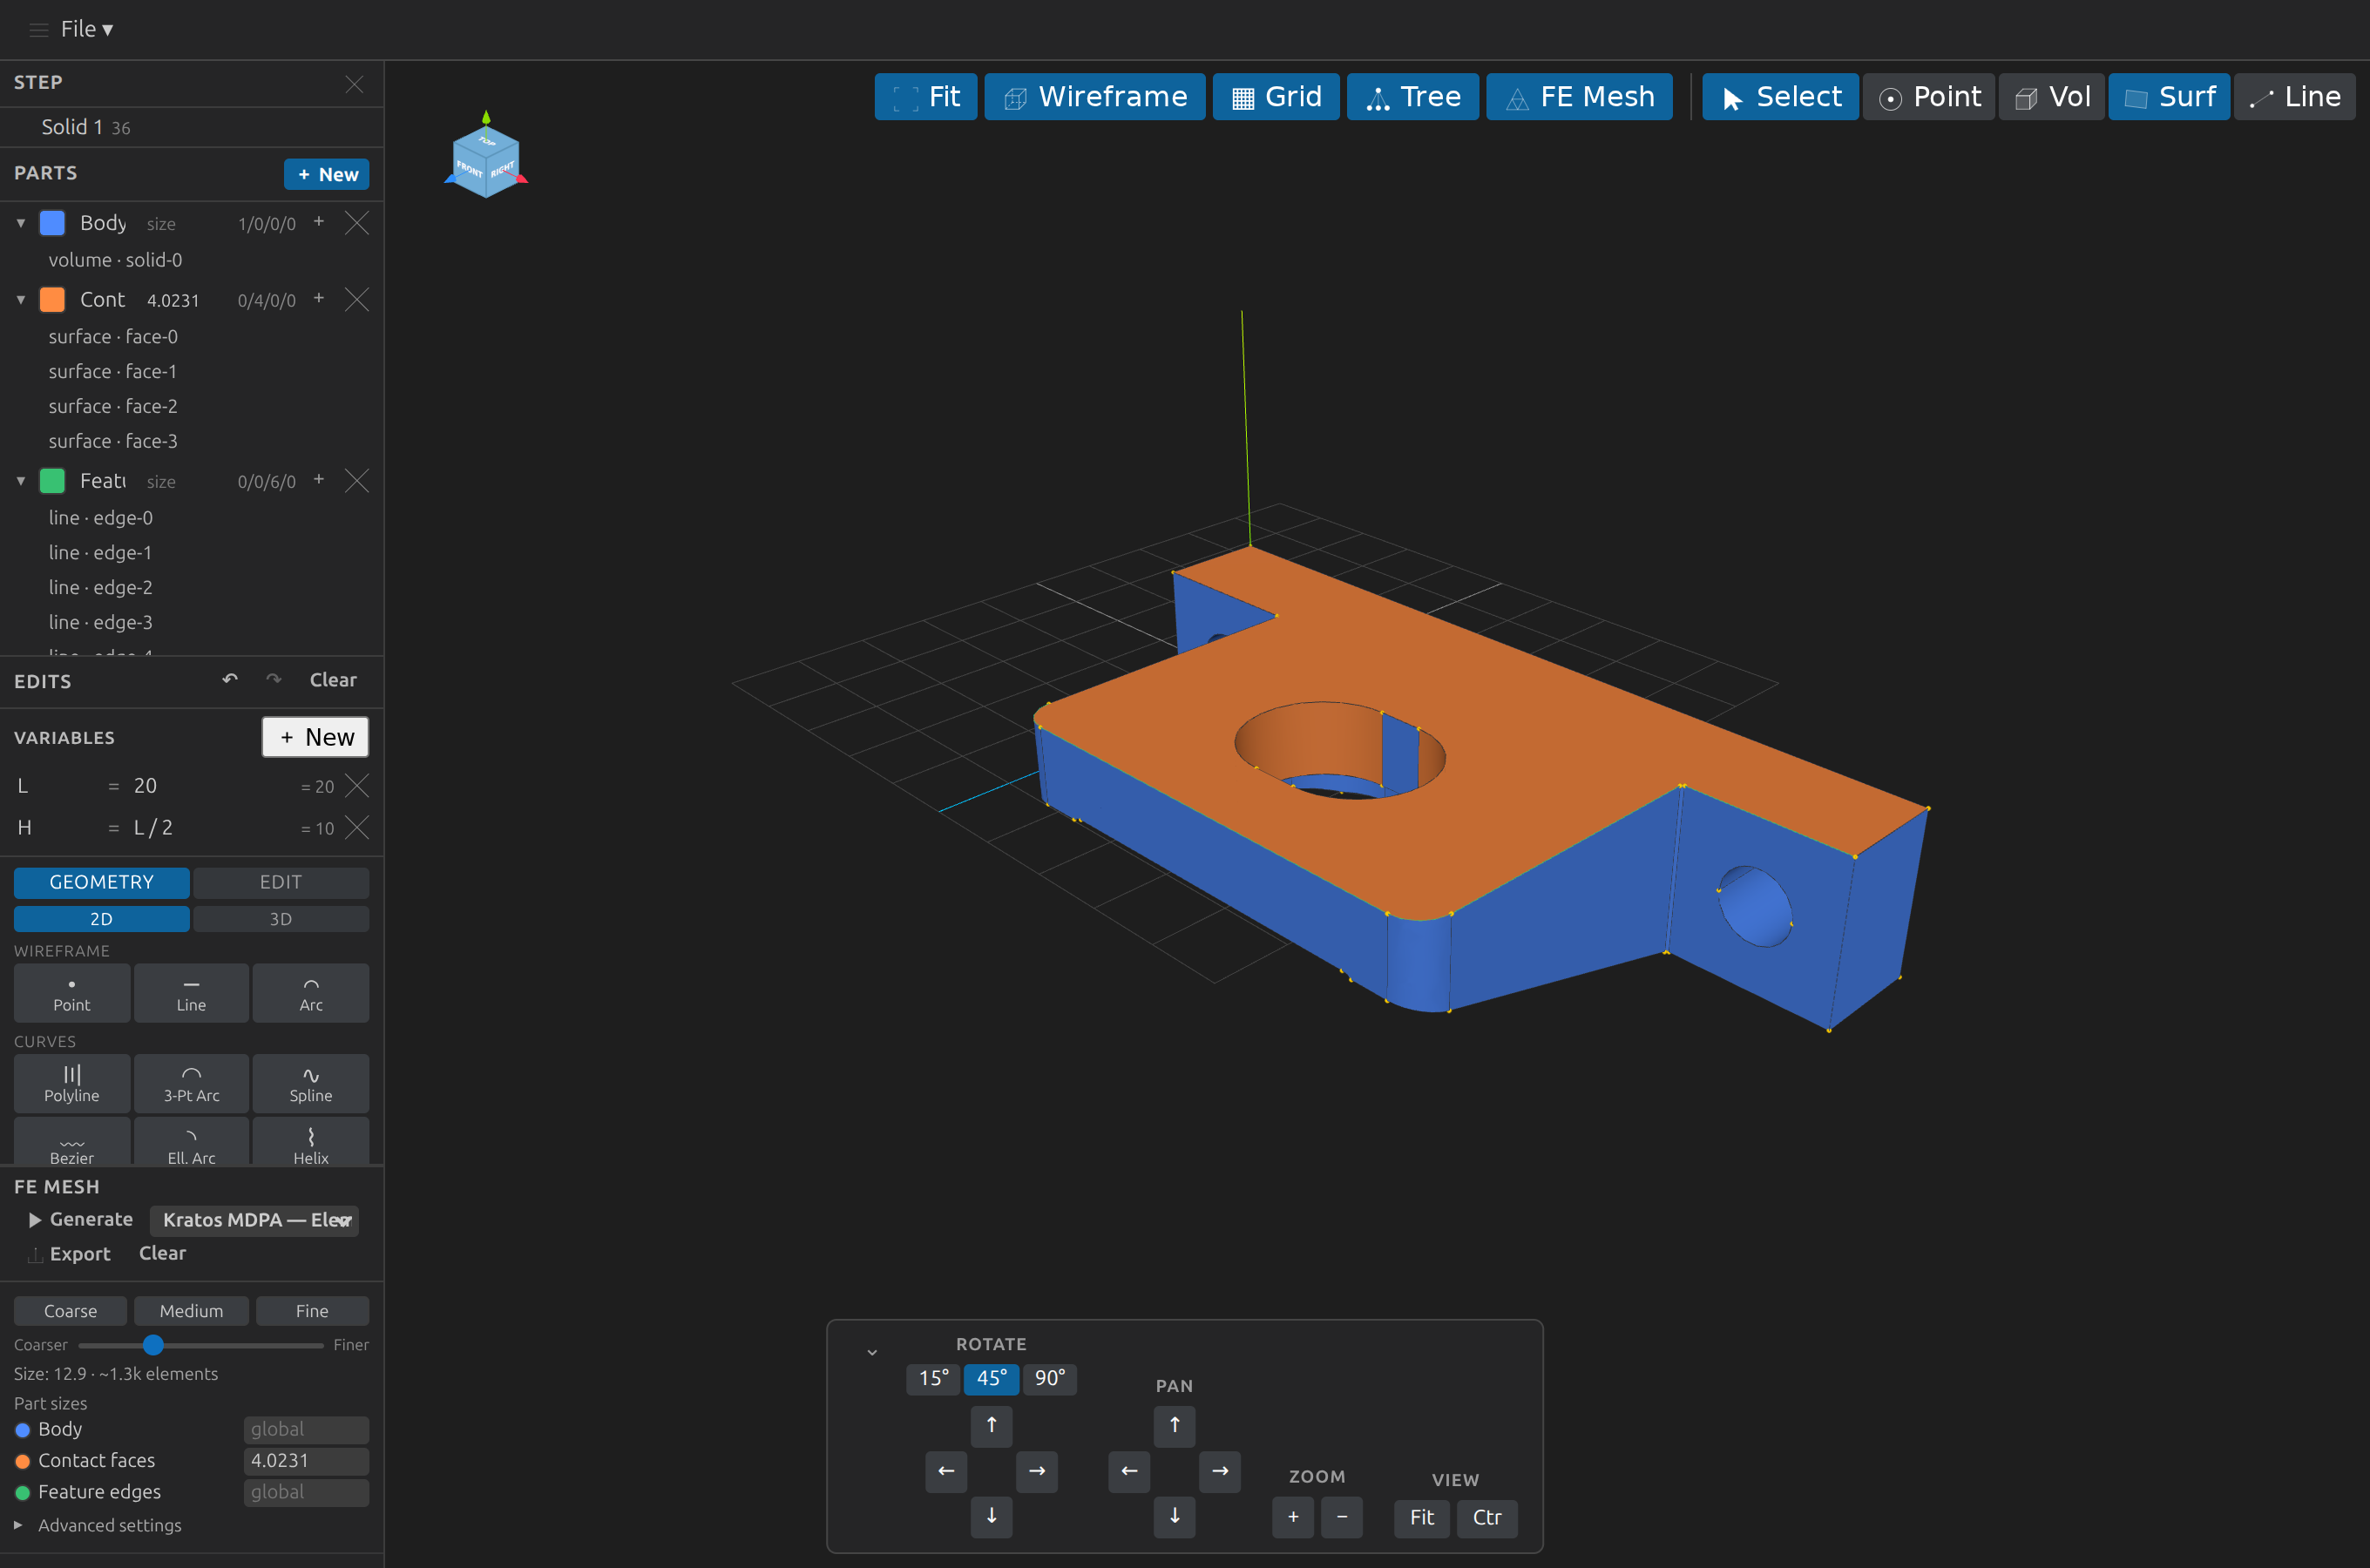The height and width of the screenshot is (1568, 2370).
Task: Switch to Vol selection mode
Action: coord(2051,97)
